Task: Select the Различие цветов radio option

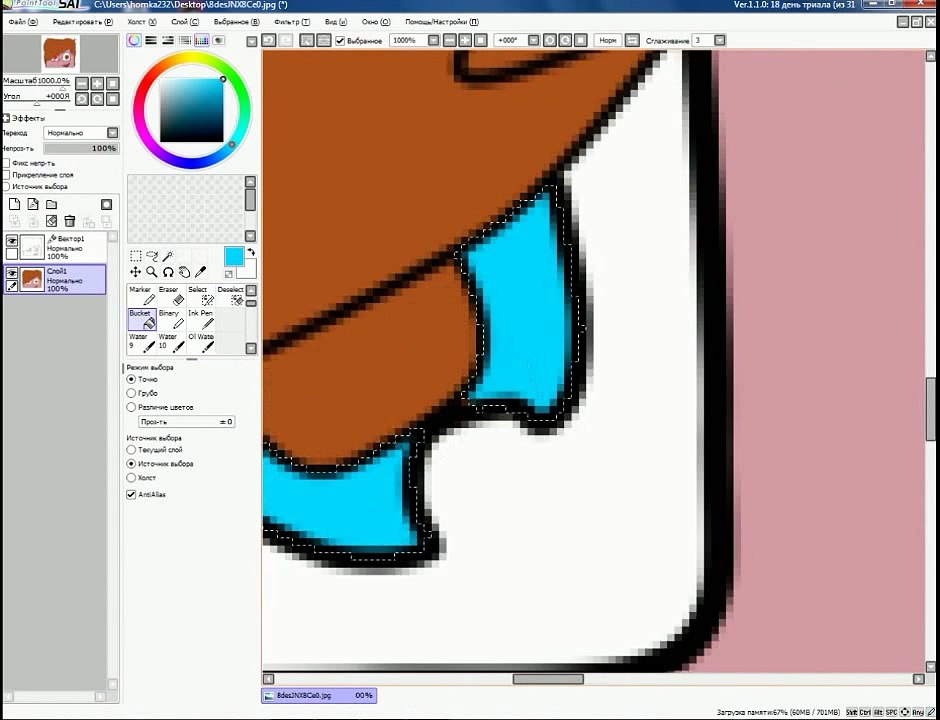Action: pyautogui.click(x=131, y=407)
